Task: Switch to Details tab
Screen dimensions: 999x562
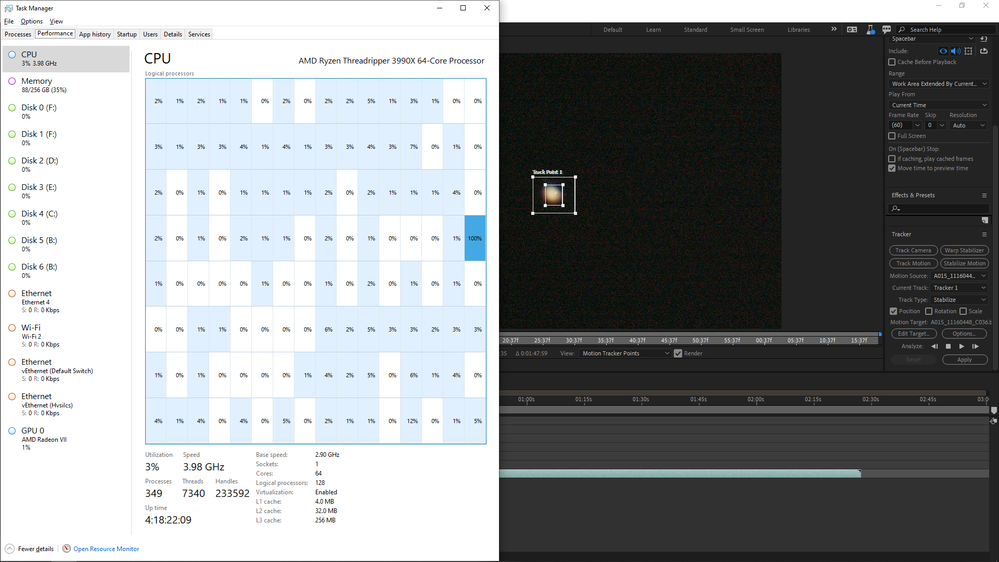Action: pos(173,34)
